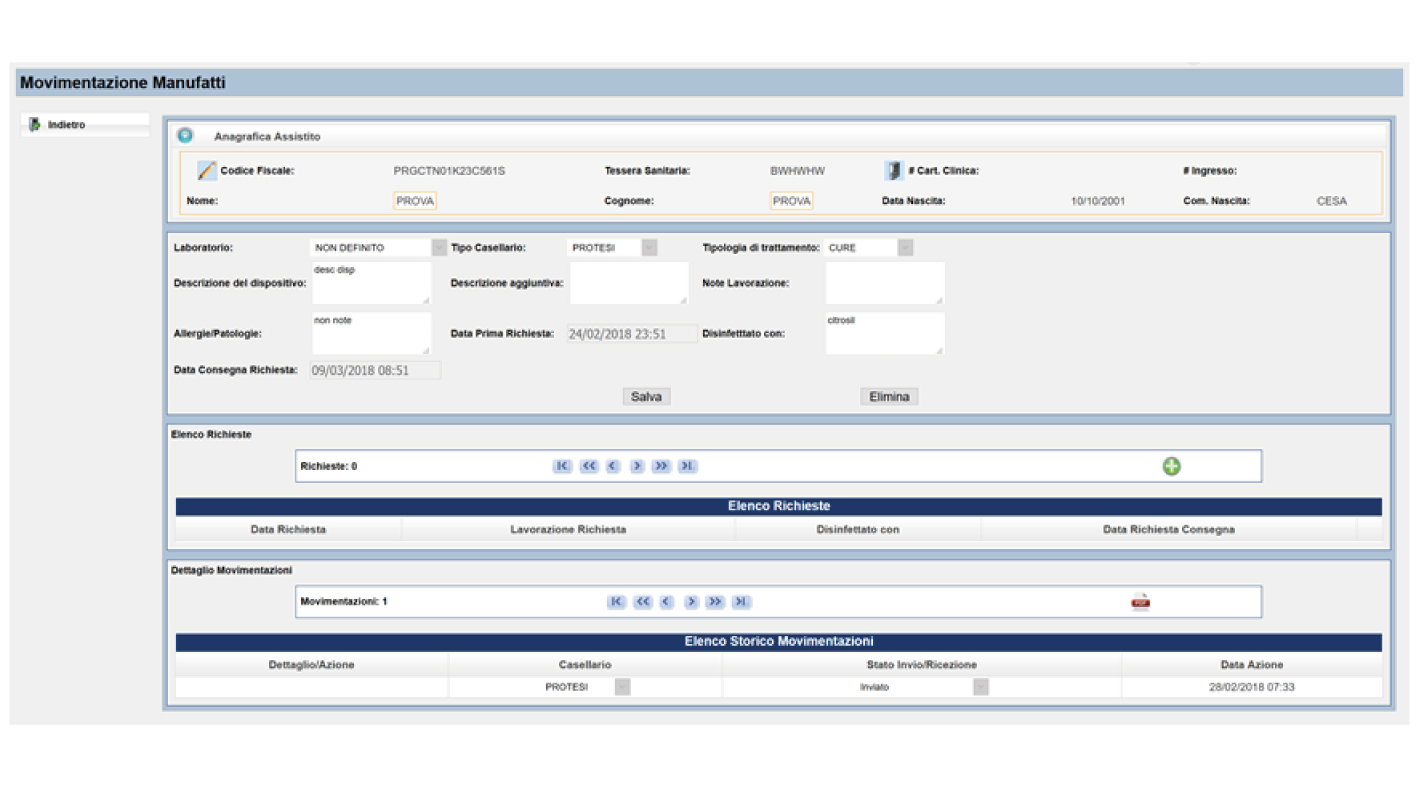Jump back several pages in Richieste

point(589,466)
